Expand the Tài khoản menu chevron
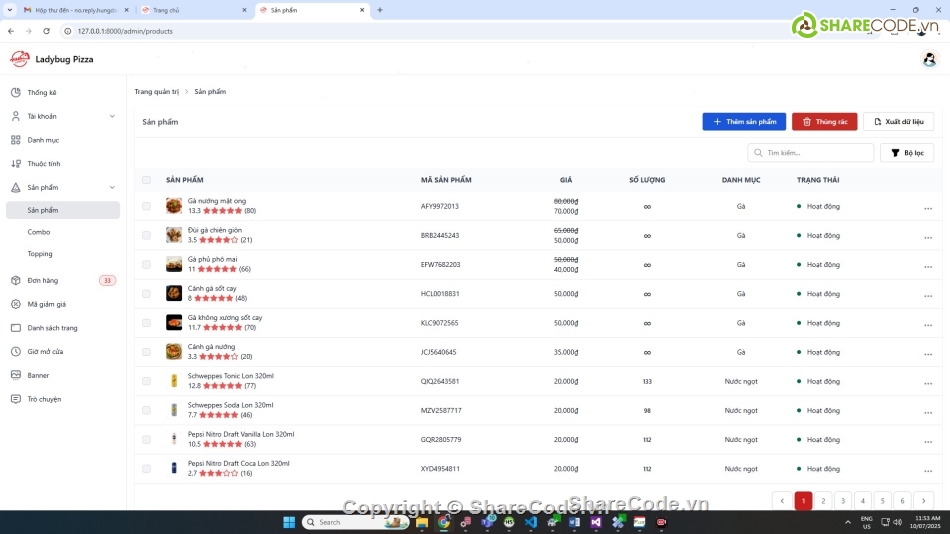This screenshot has width=950, height=534. (112, 116)
